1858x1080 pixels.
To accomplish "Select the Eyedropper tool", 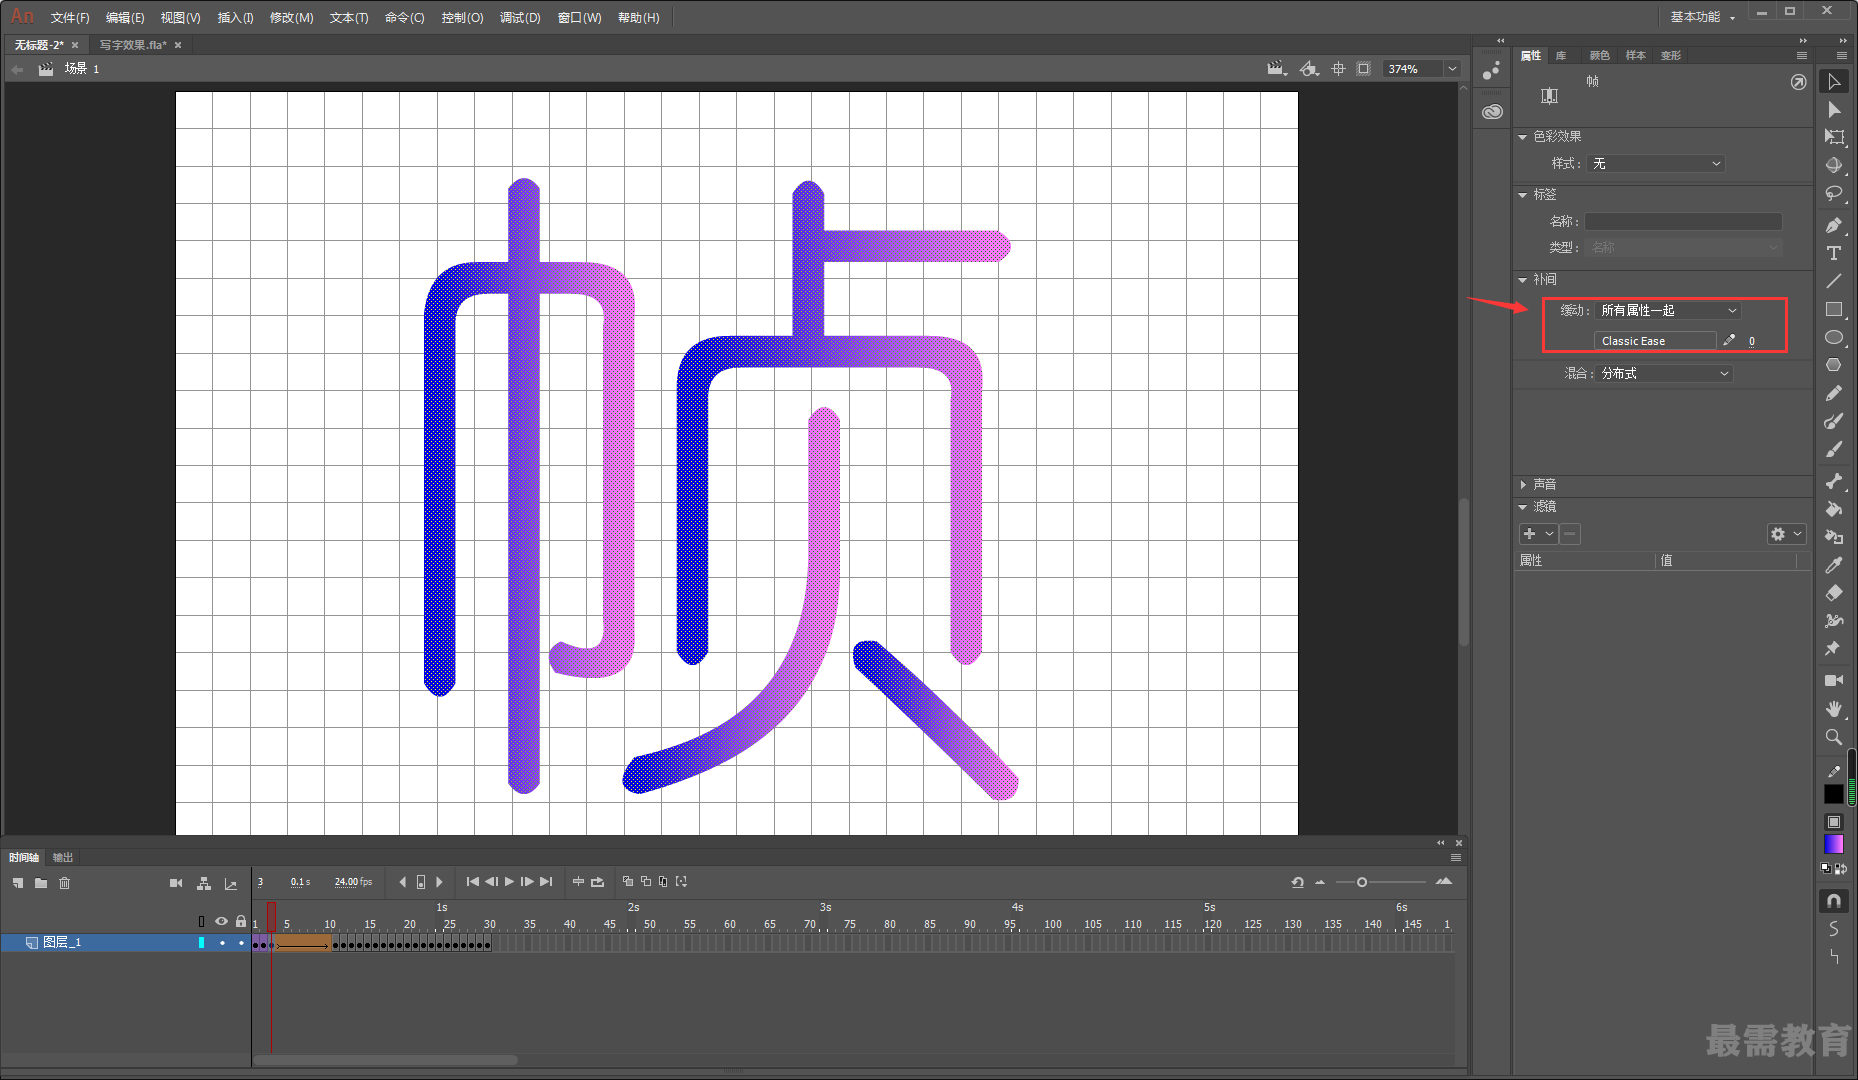I will (1833, 565).
